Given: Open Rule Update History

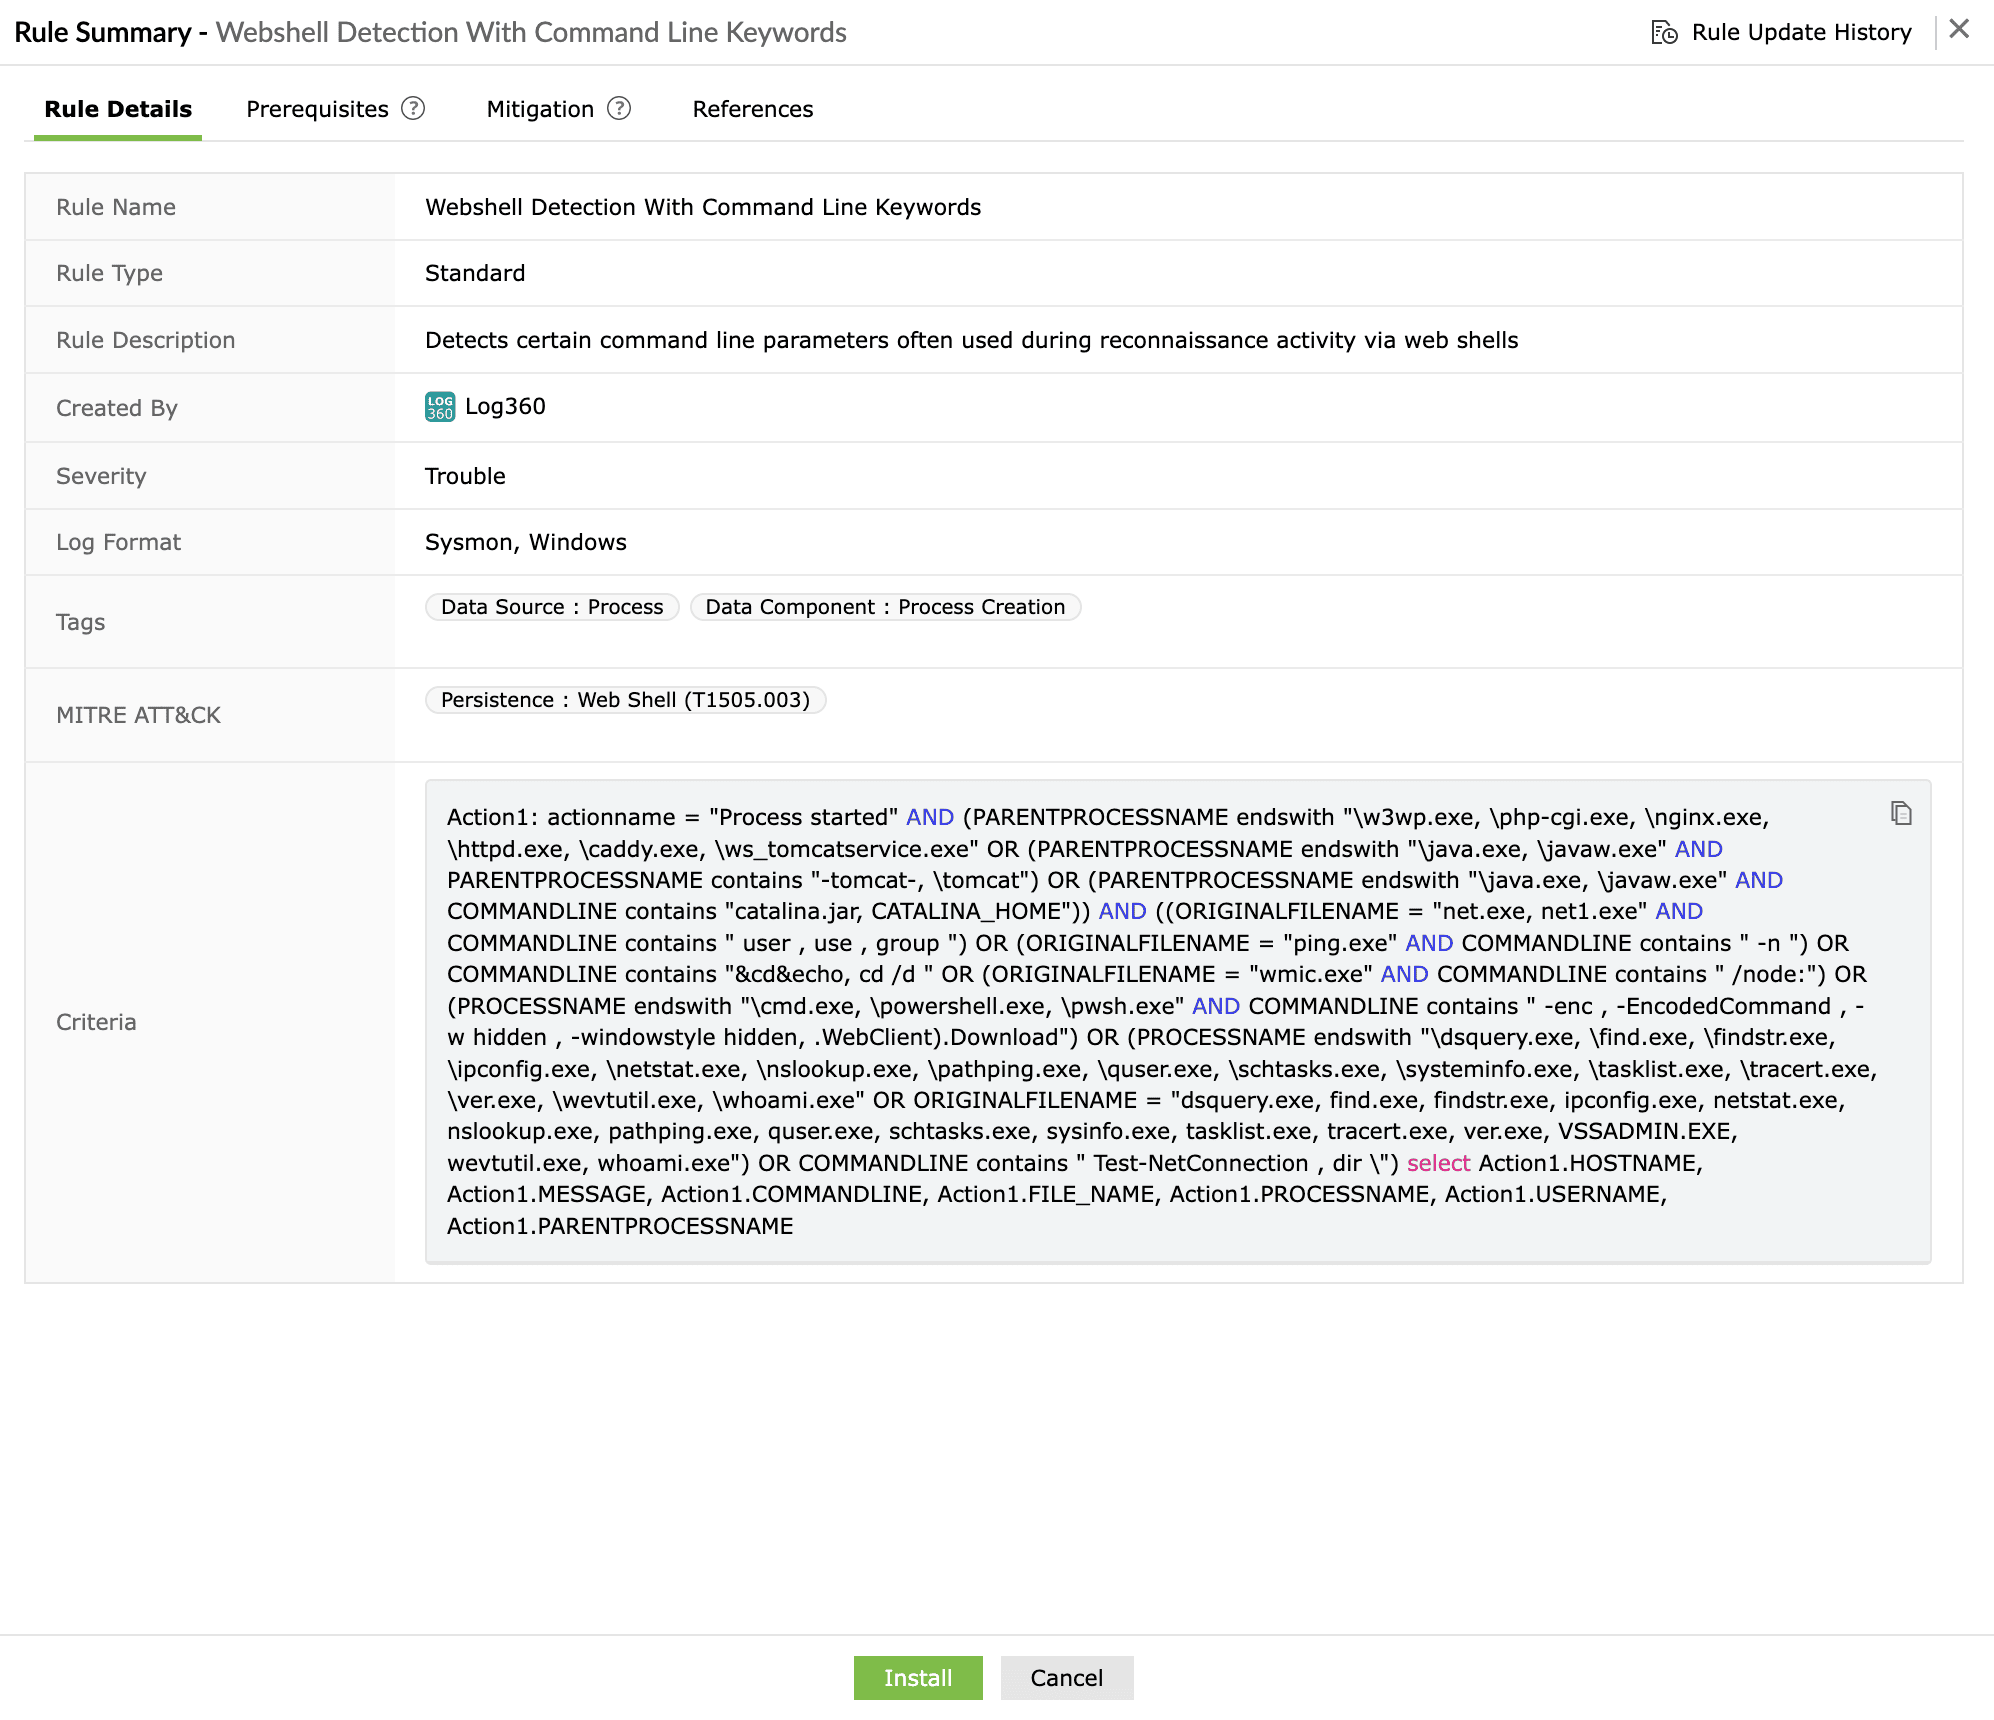Looking at the screenshot, I should (1799, 31).
